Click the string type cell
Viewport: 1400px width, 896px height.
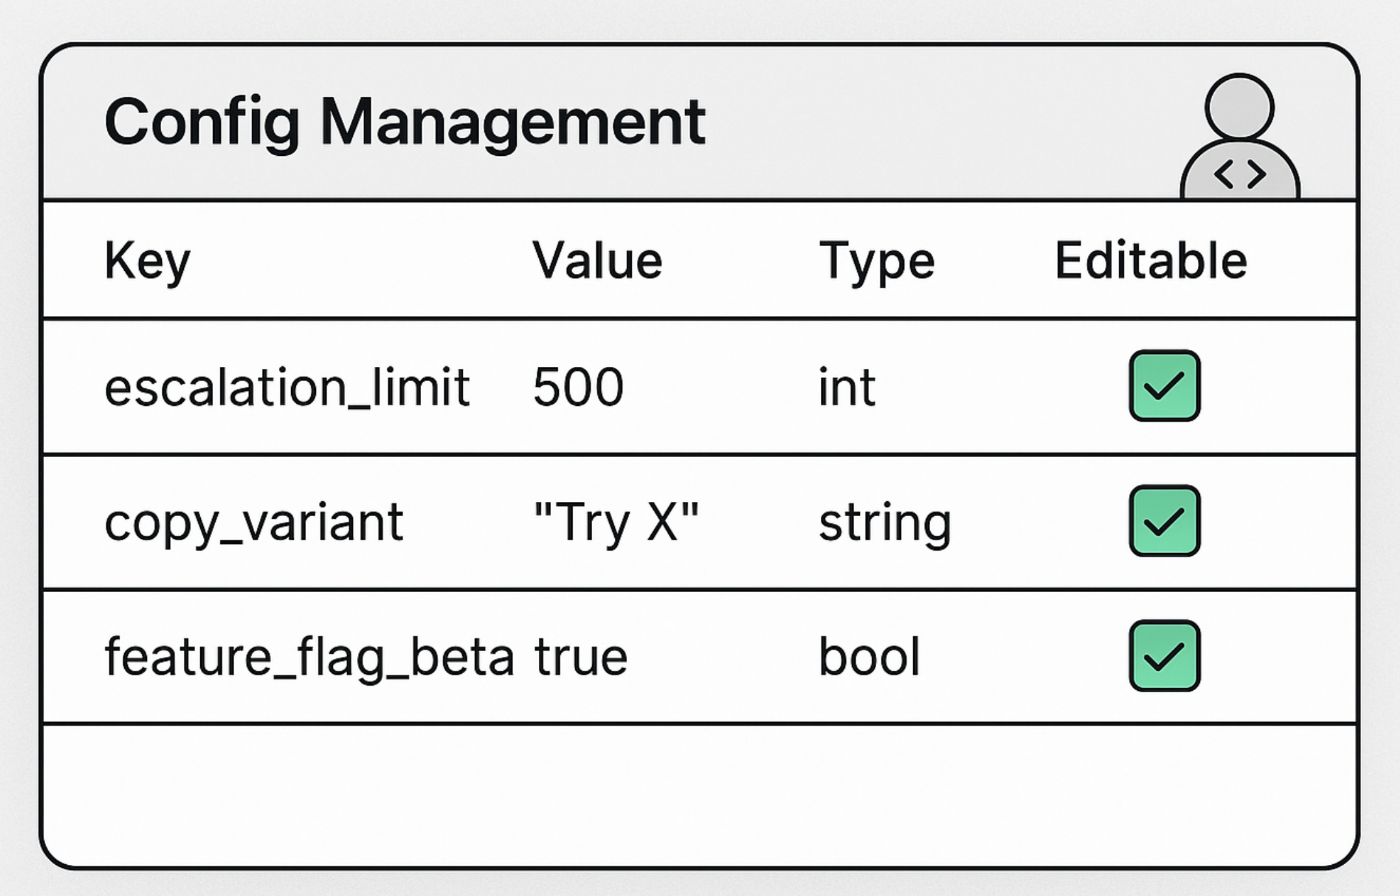(x=885, y=523)
